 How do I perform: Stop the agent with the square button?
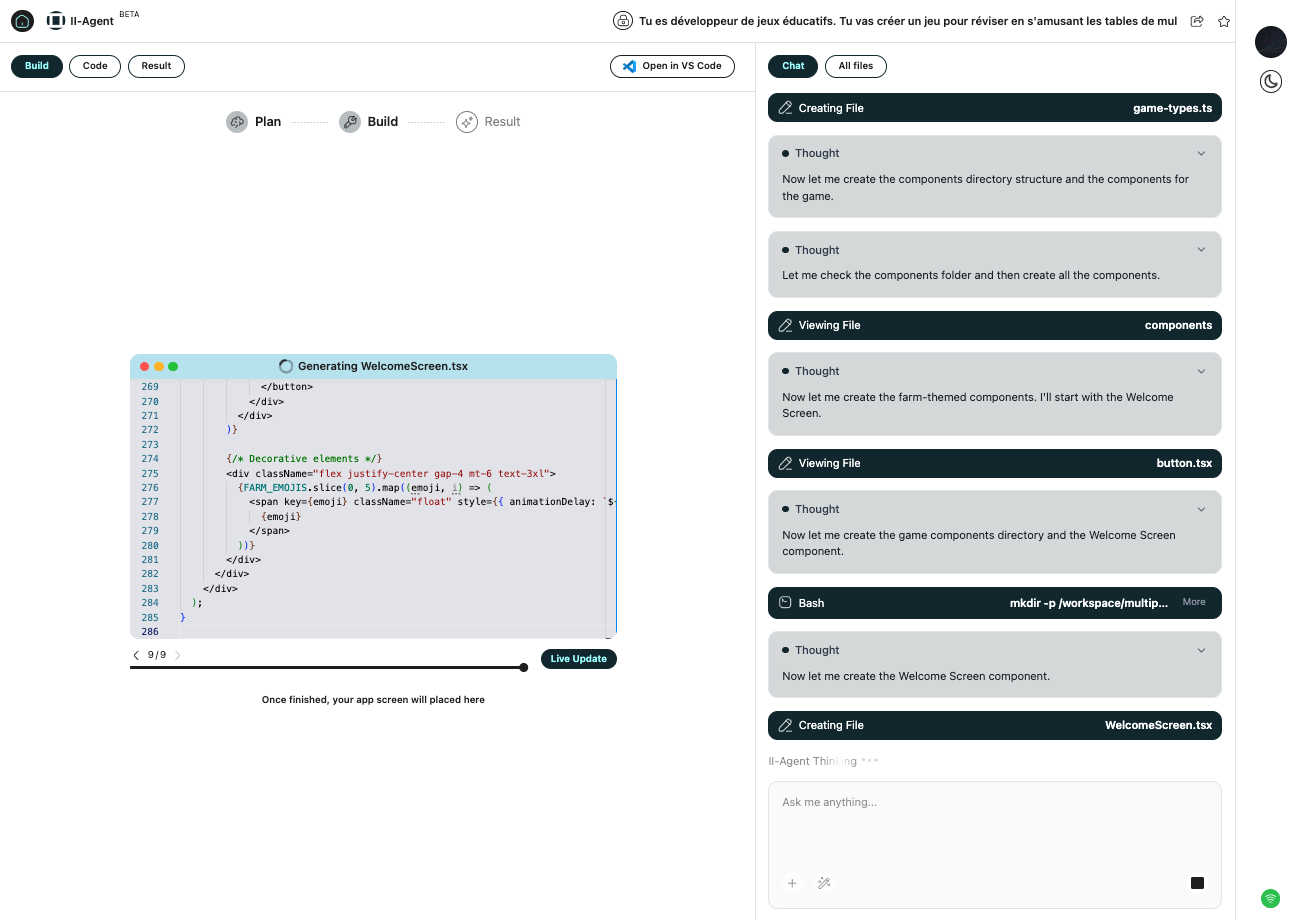1197,883
